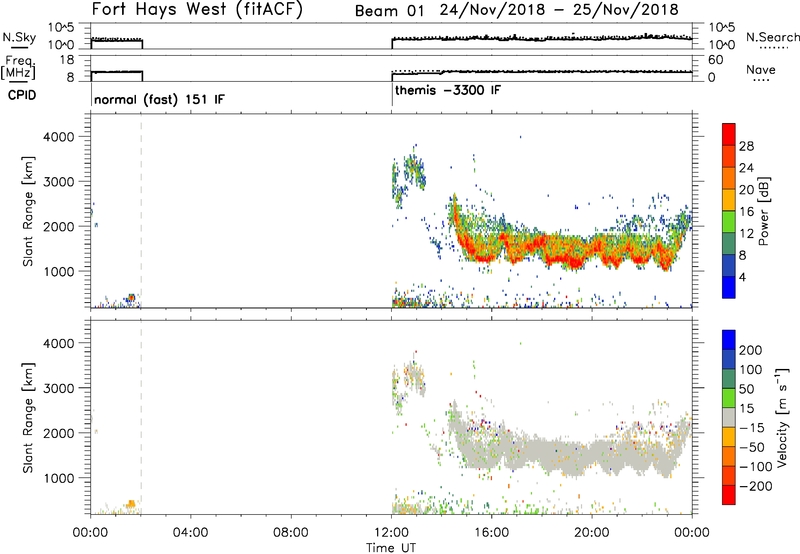The width and height of the screenshot is (800, 554).
Task: Click the '28' tick on Power scale
Action: [746, 146]
